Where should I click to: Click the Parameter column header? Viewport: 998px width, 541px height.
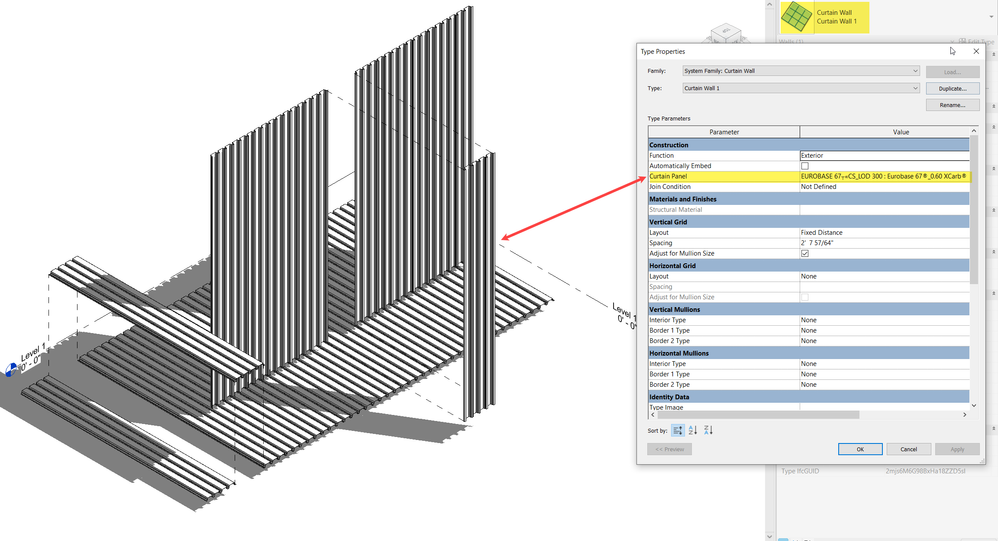724,132
